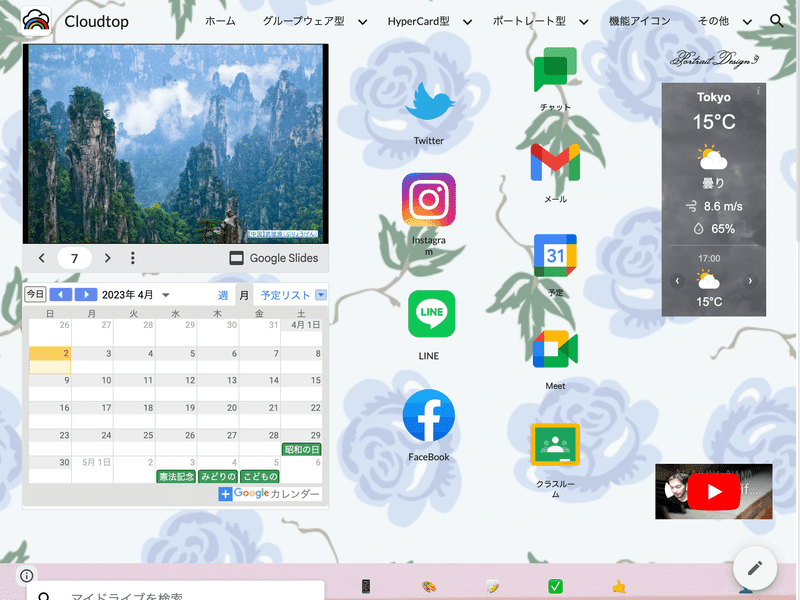Open the Google Classroom icon

[555, 444]
